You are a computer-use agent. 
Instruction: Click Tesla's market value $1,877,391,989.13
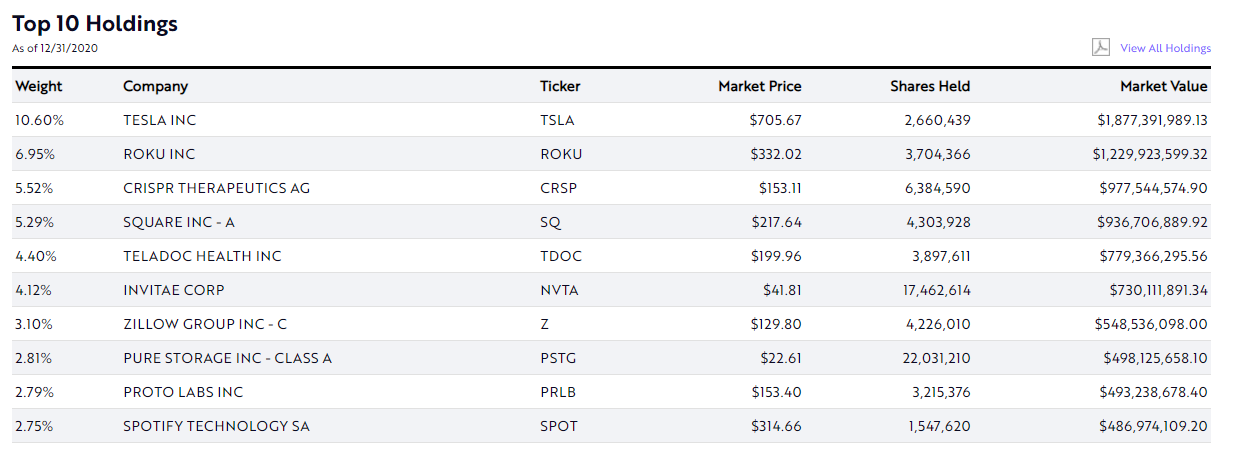coord(1152,120)
